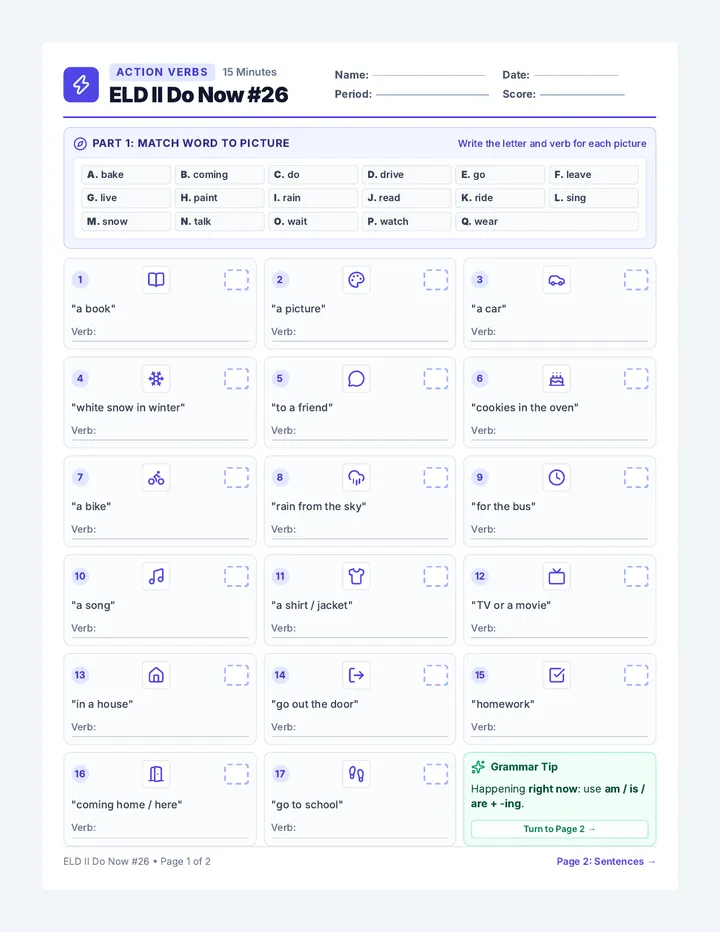Click the Date line field

576,75
